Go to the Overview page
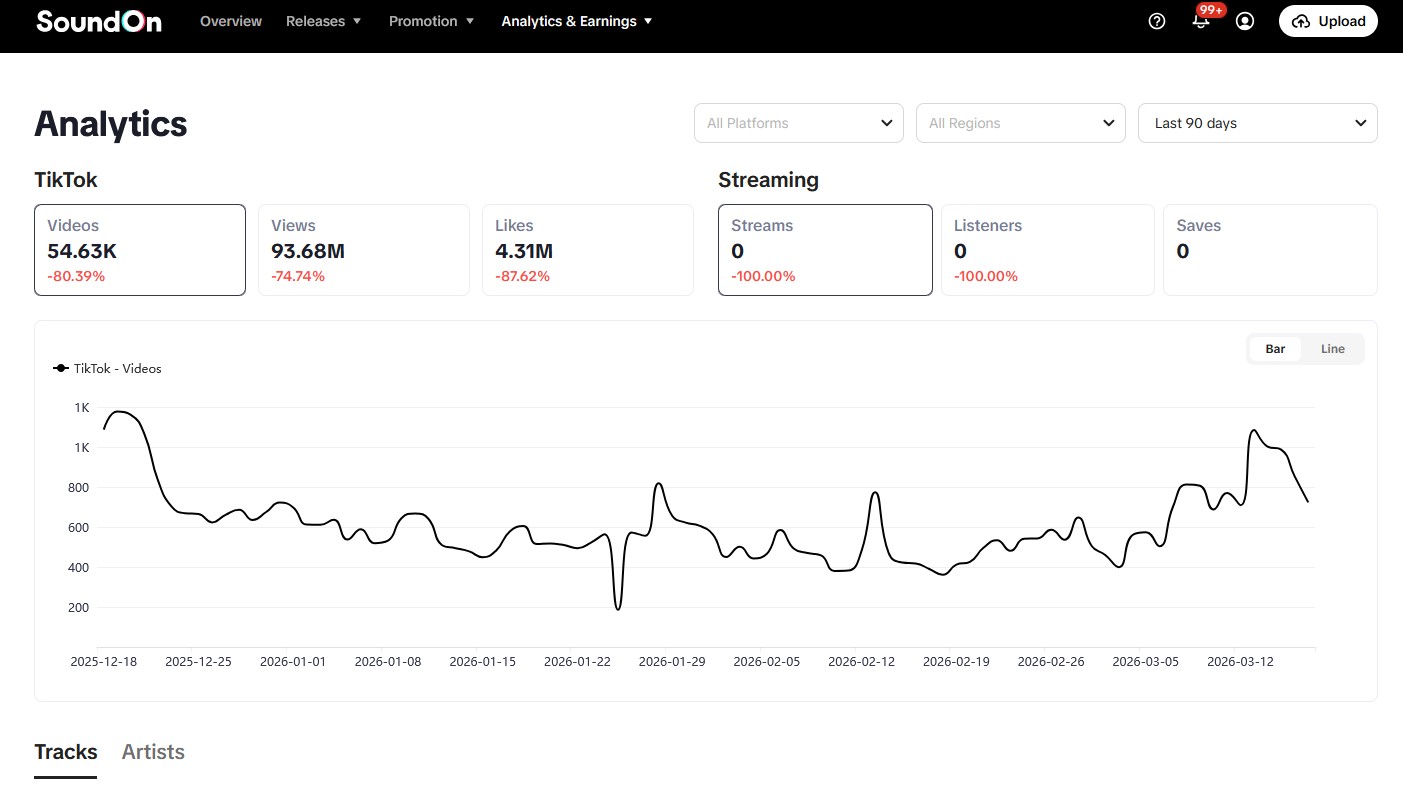 coord(230,20)
